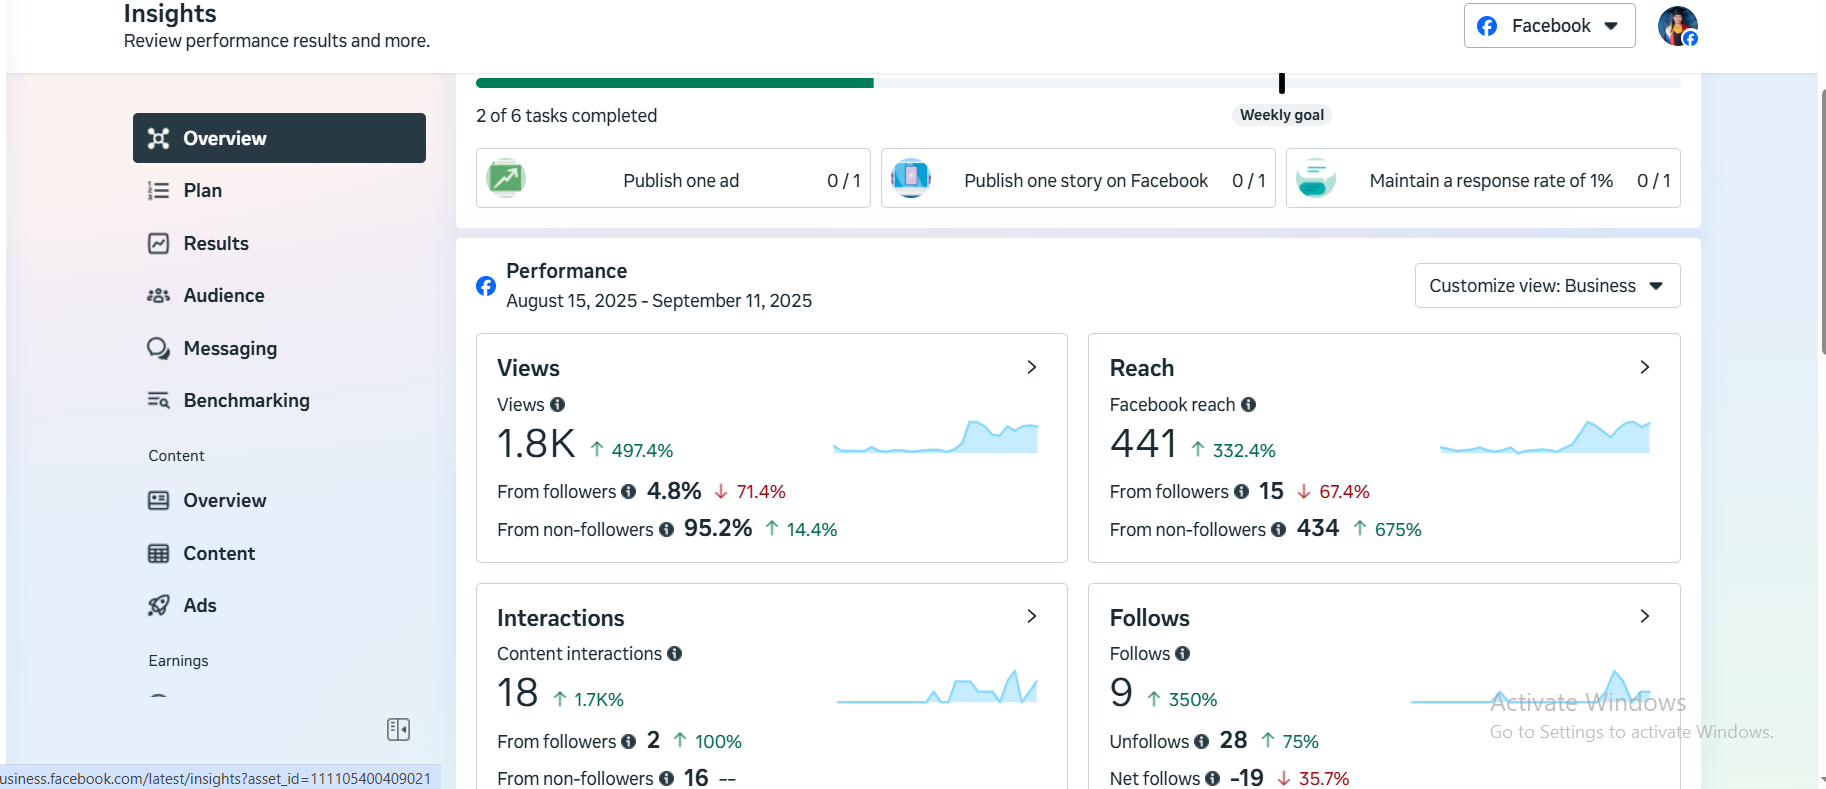
Task: Expand the Follows card arrow
Action: coord(1644,616)
